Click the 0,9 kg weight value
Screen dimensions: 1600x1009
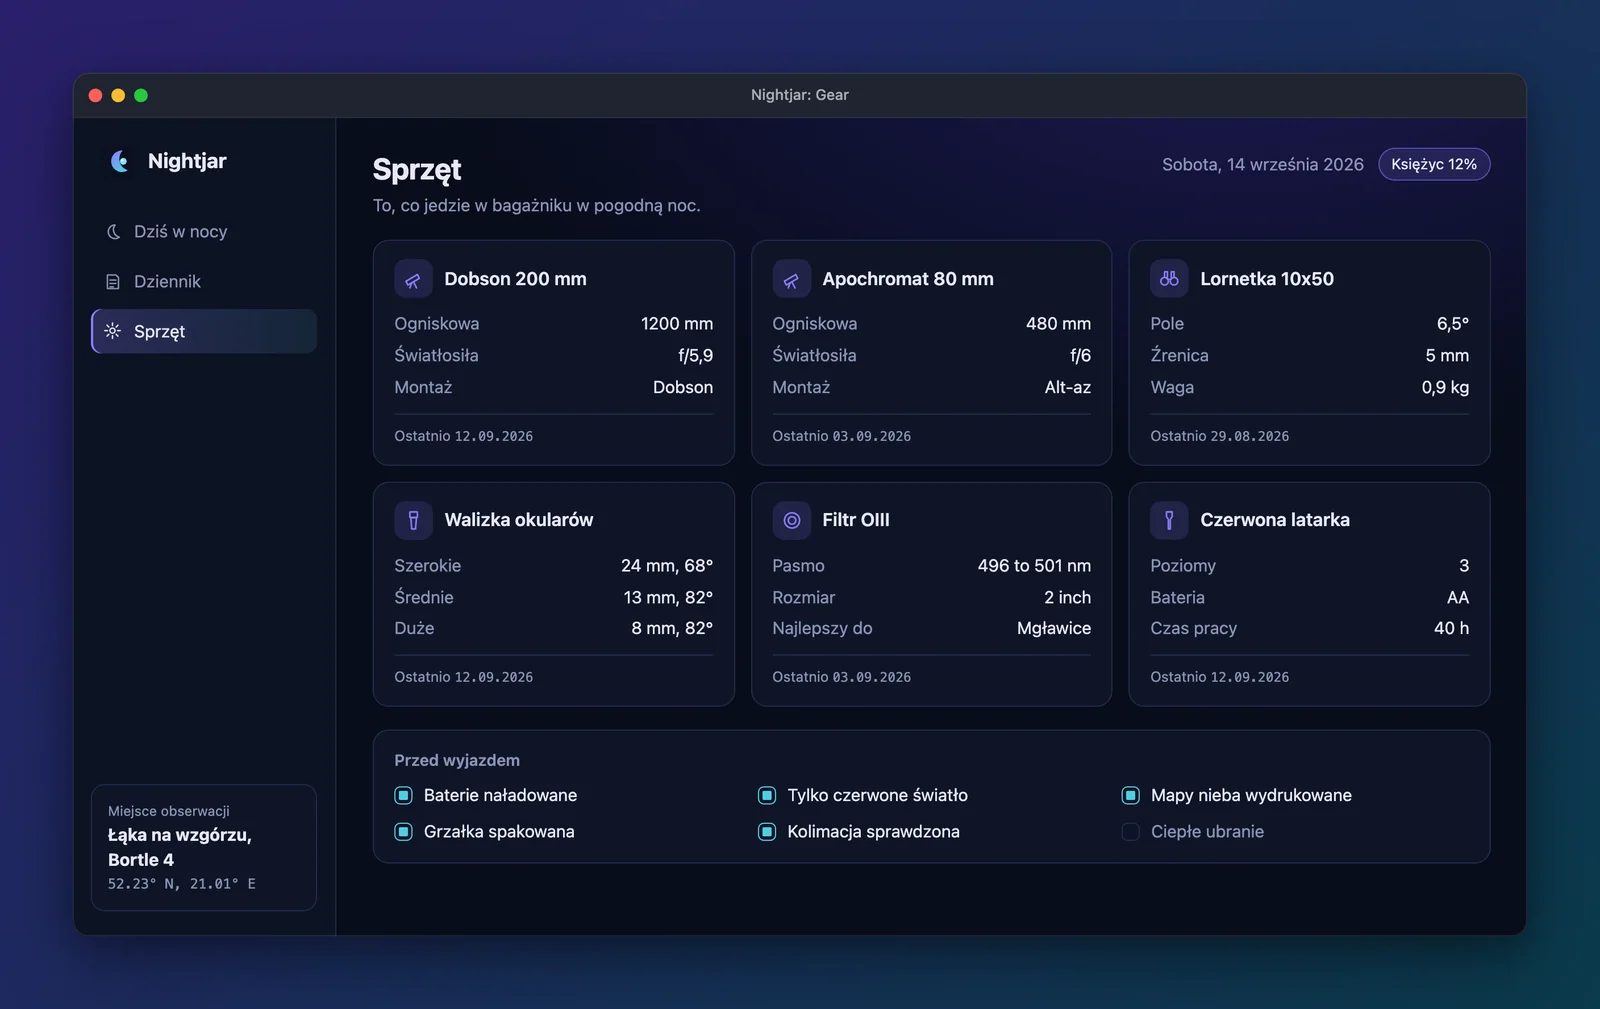point(1445,387)
